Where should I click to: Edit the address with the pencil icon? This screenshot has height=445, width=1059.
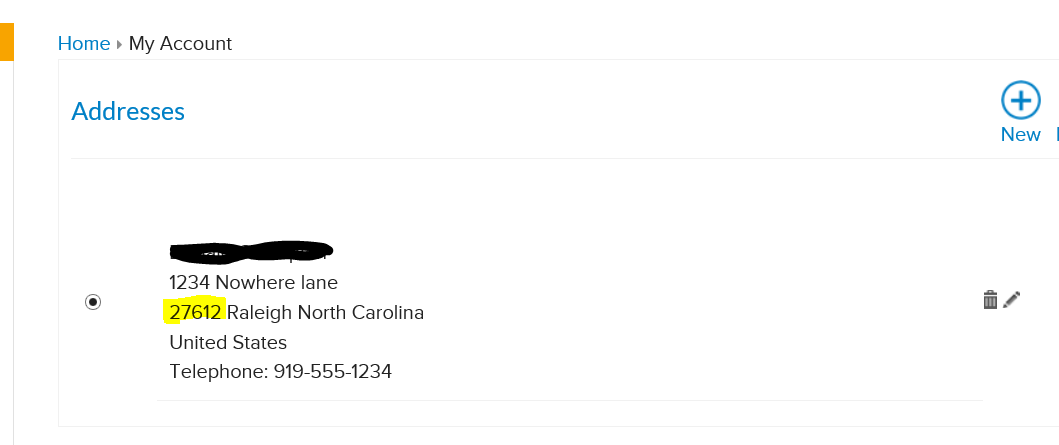[x=1012, y=300]
